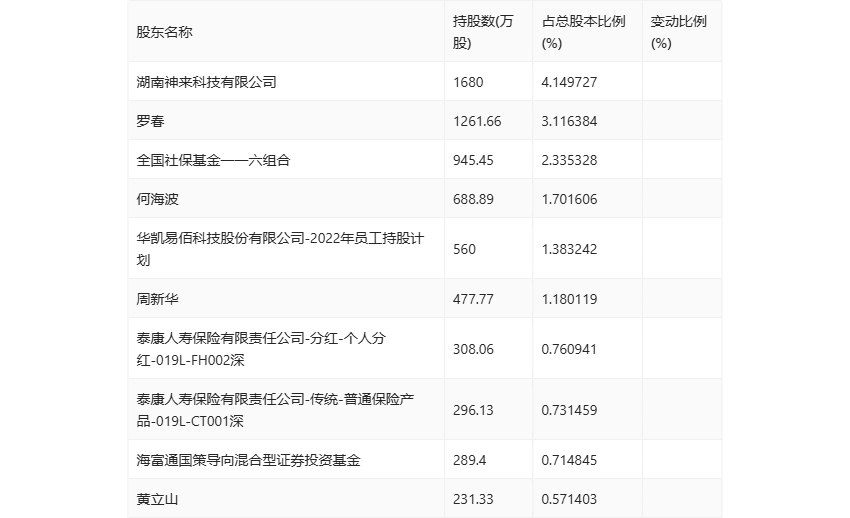Click the holdings value 688.89

[473, 199]
